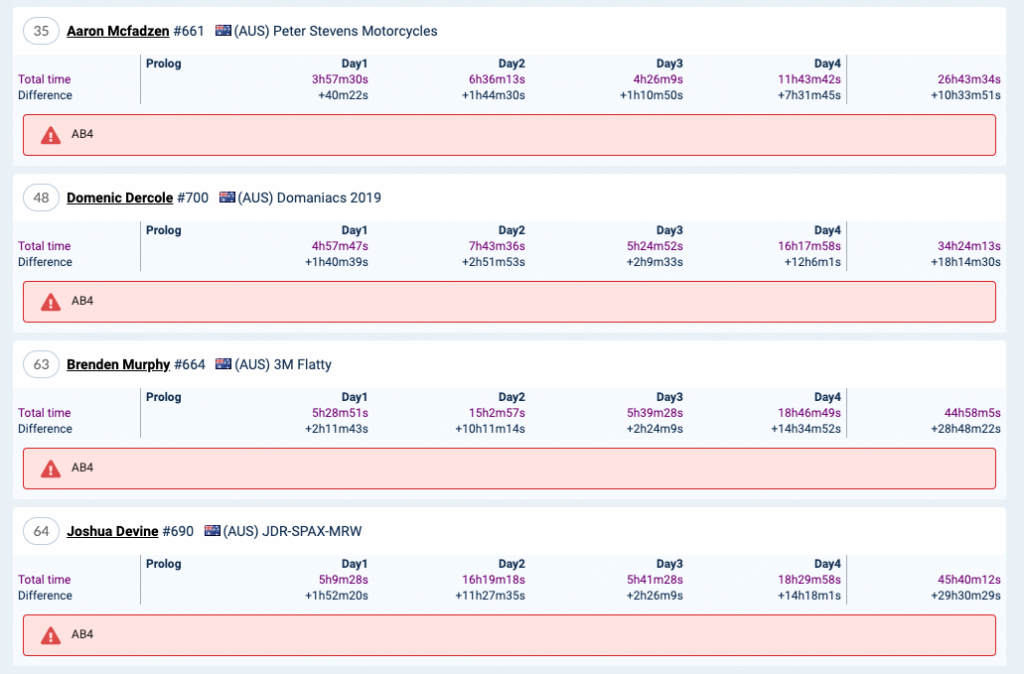The width and height of the screenshot is (1024, 674).
Task: Click position badge number 35
Action: click(41, 31)
